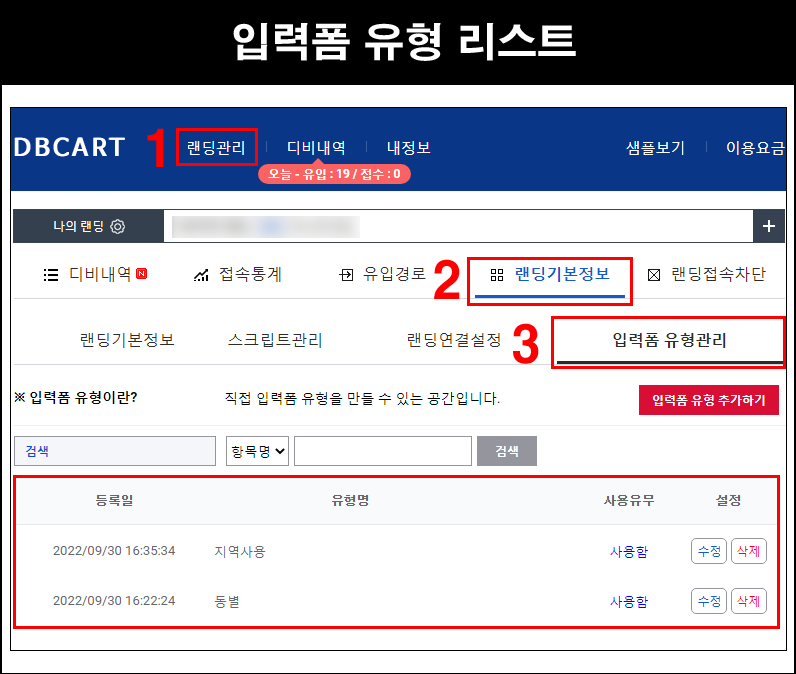Switch to 스크립트관리 sub-tab
Viewport: 796px width, 674px height.
tap(275, 340)
